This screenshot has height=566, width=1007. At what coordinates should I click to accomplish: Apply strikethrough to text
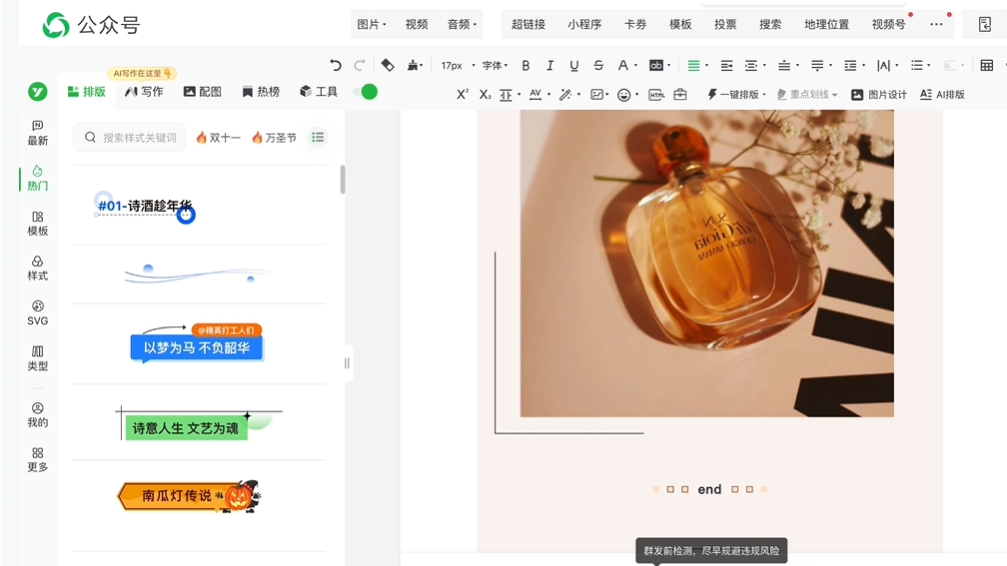(x=598, y=66)
